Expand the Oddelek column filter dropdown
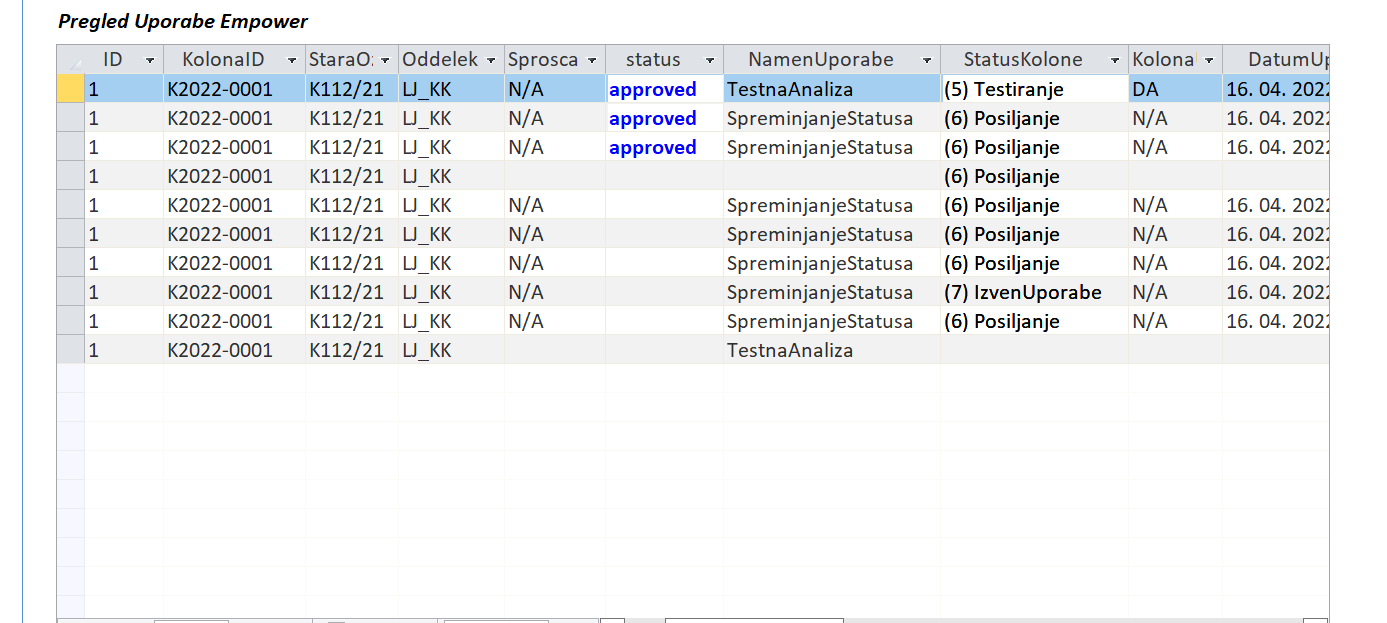 (x=491, y=60)
